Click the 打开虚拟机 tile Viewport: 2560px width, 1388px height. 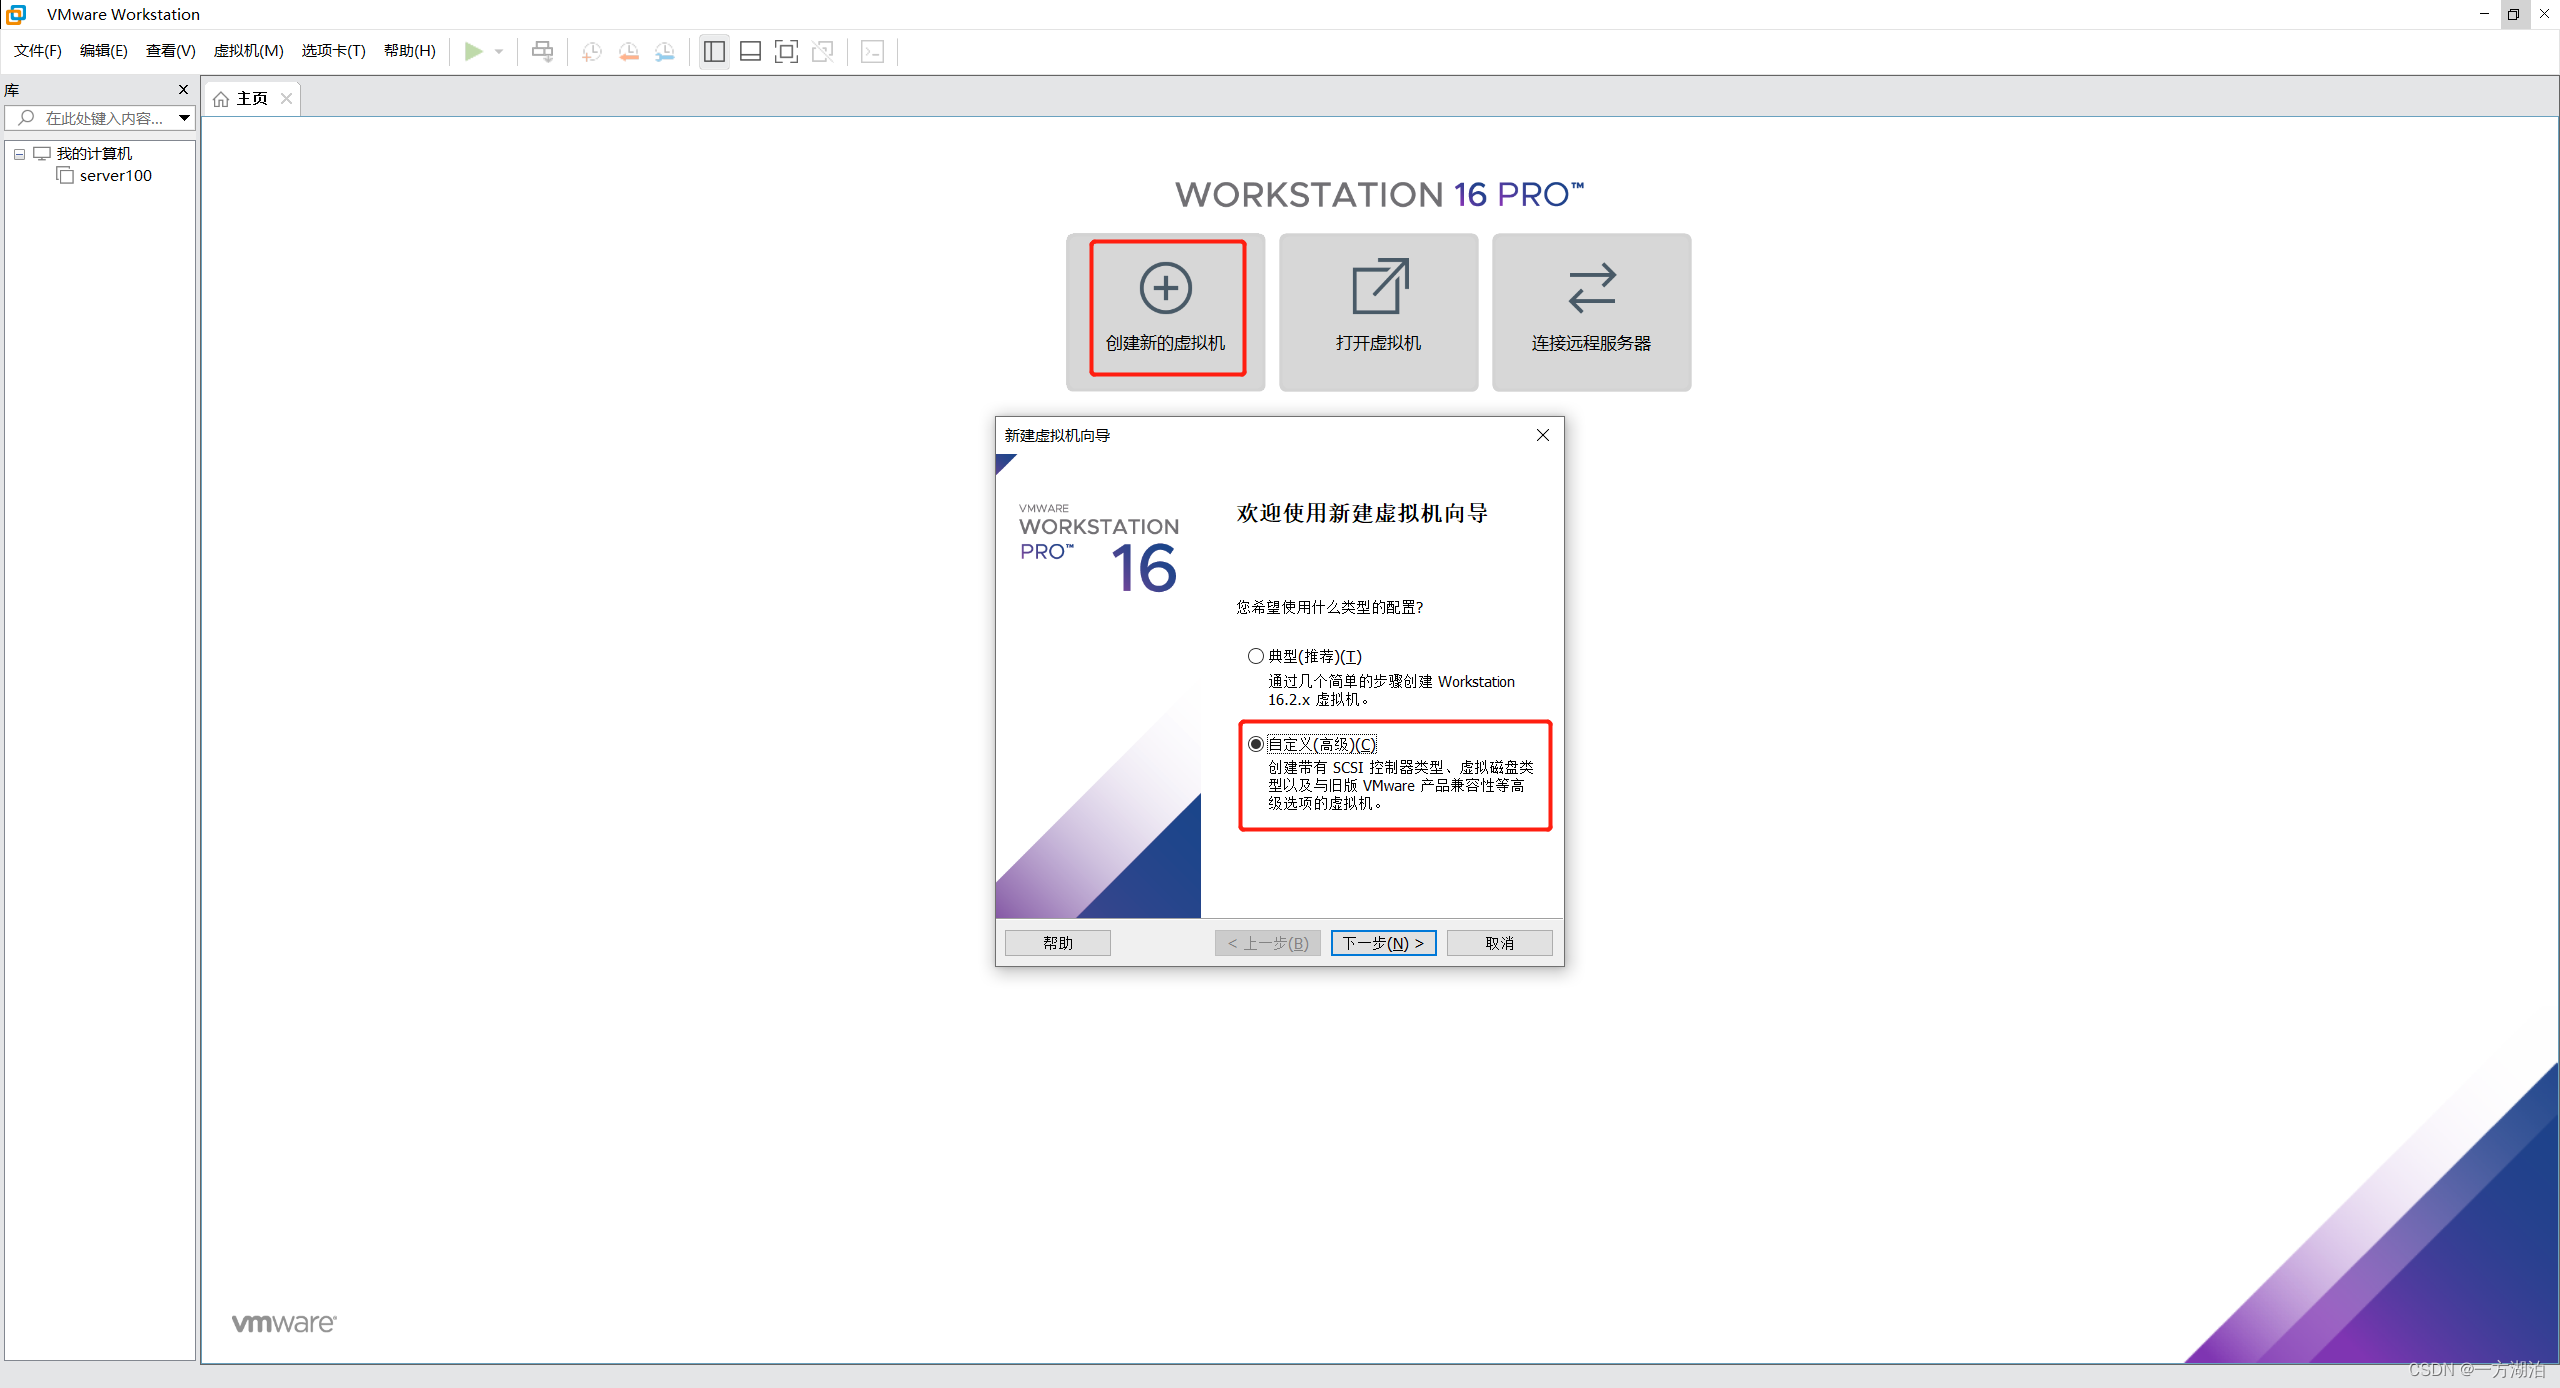click(1378, 309)
